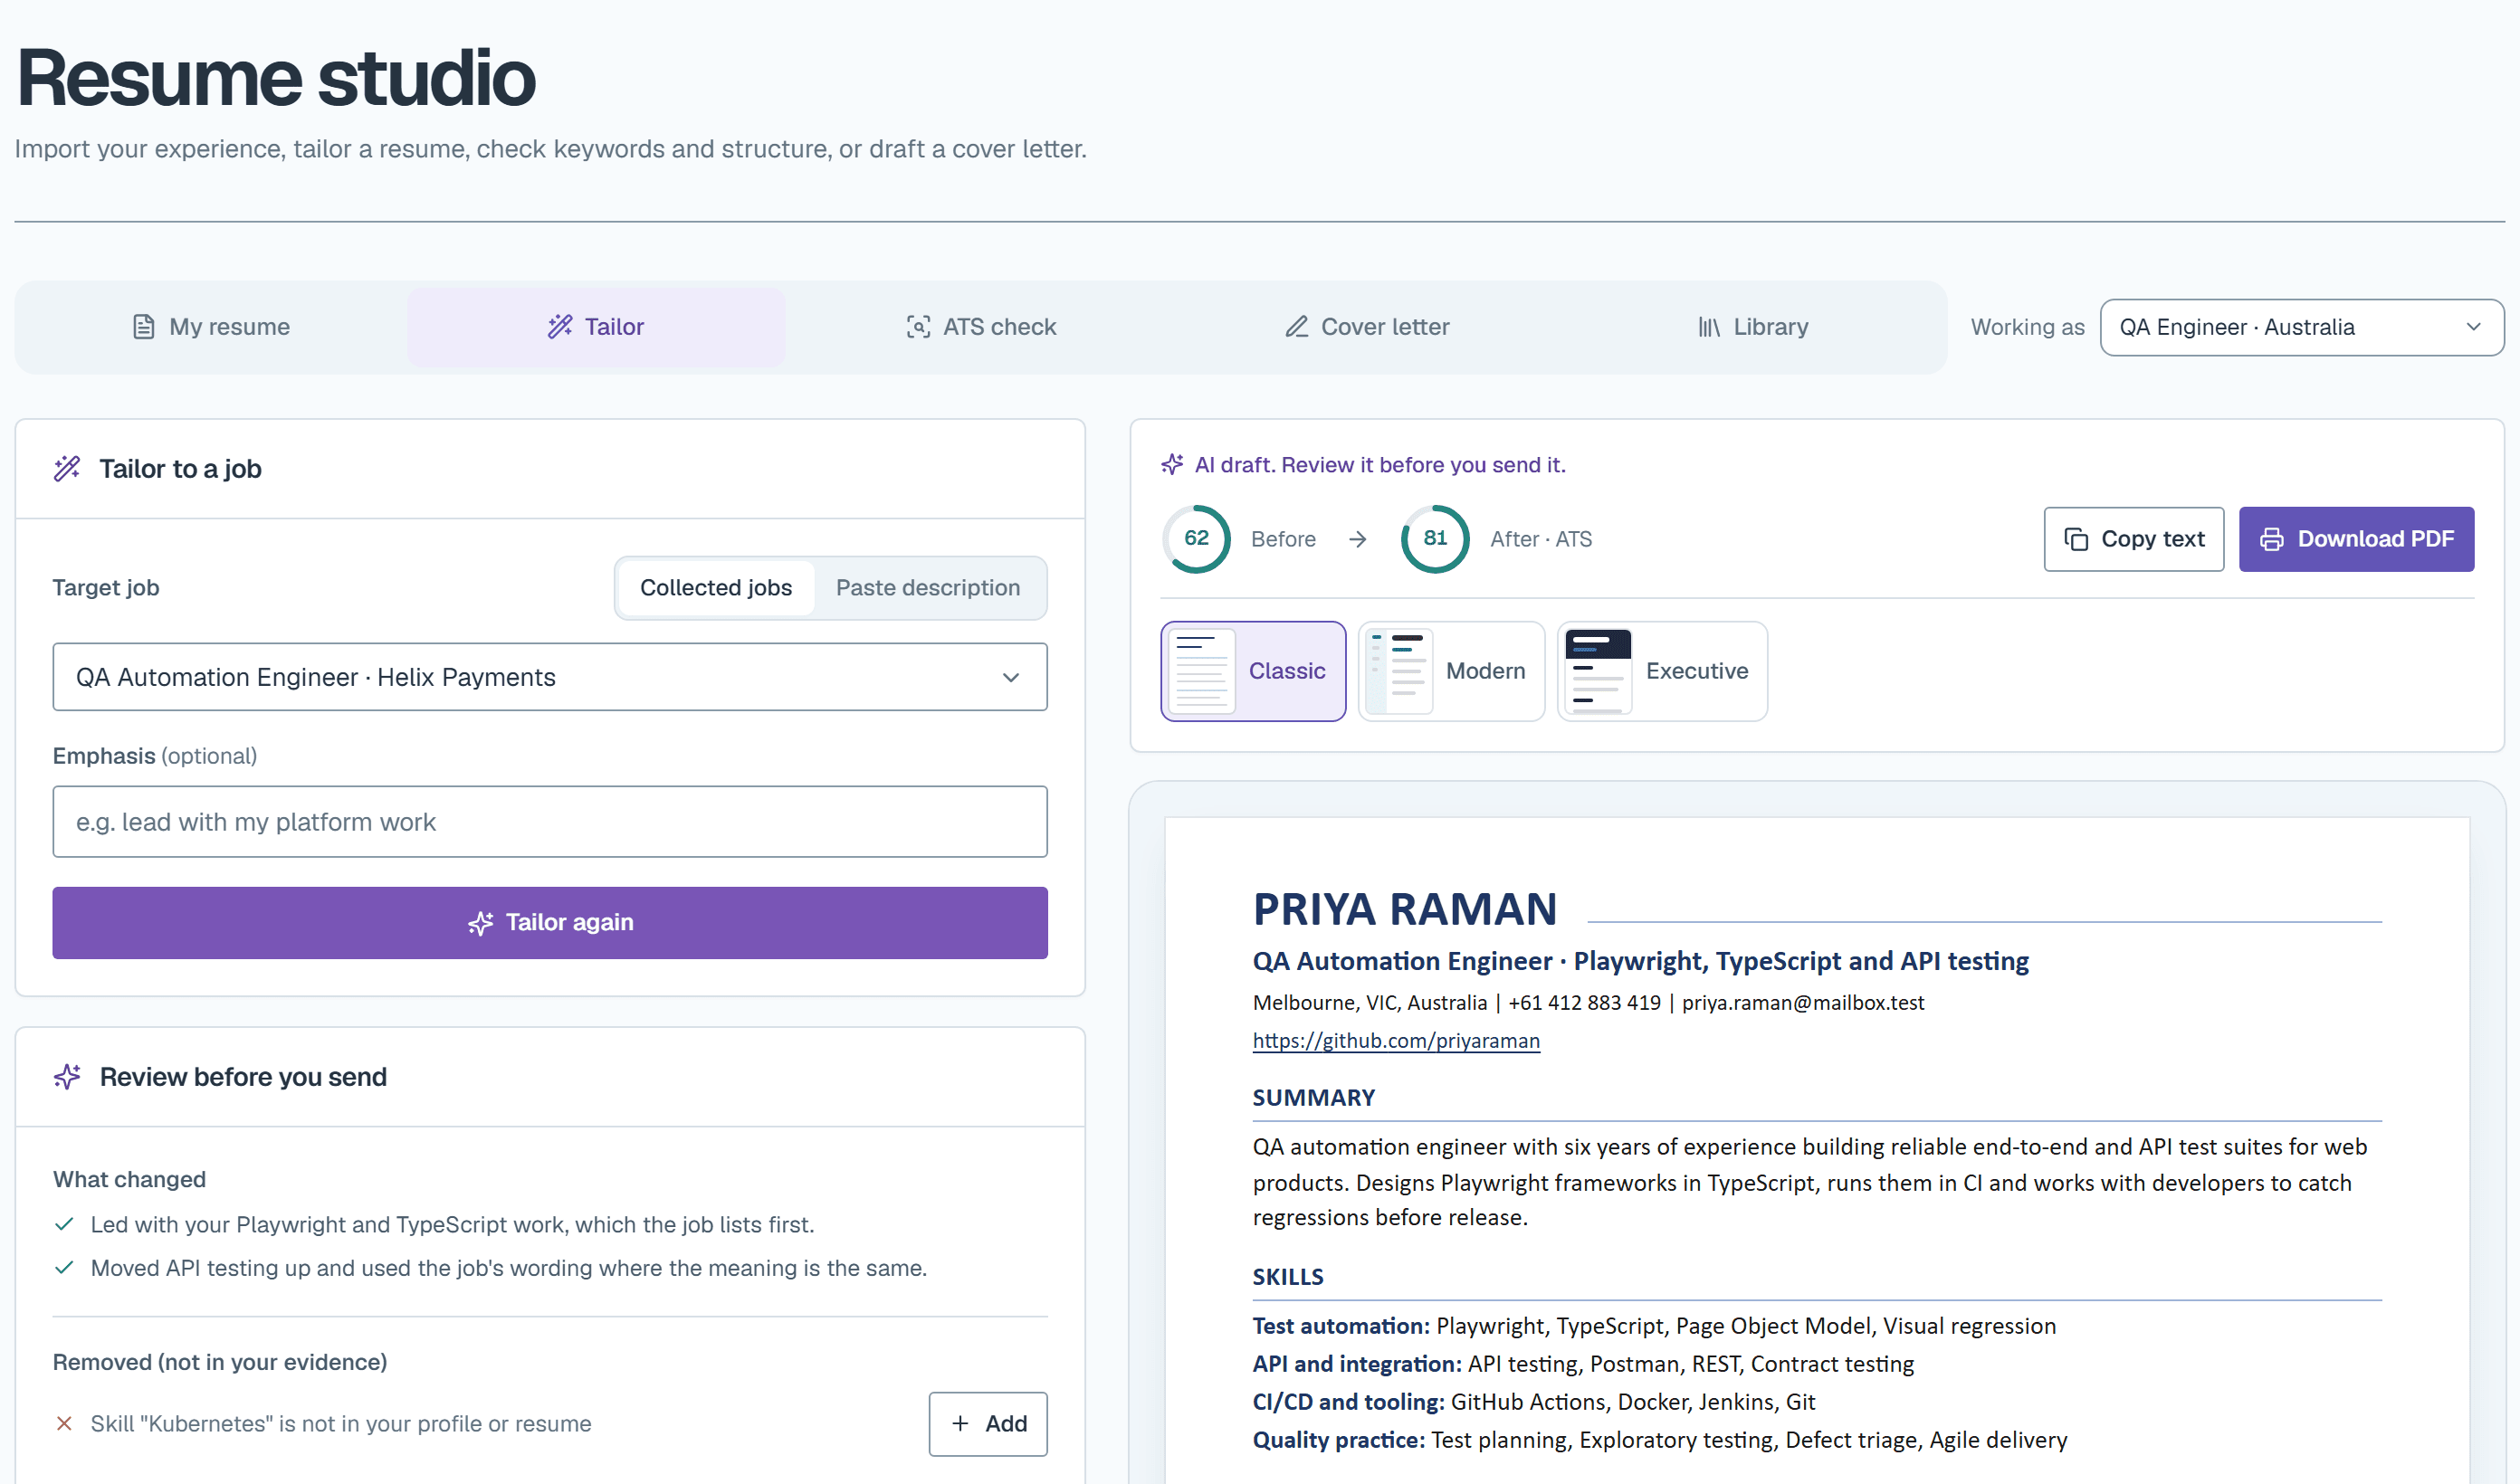Viewport: 2520px width, 1484px height.
Task: Click the scan icon beside ATS check
Action: click(x=917, y=327)
